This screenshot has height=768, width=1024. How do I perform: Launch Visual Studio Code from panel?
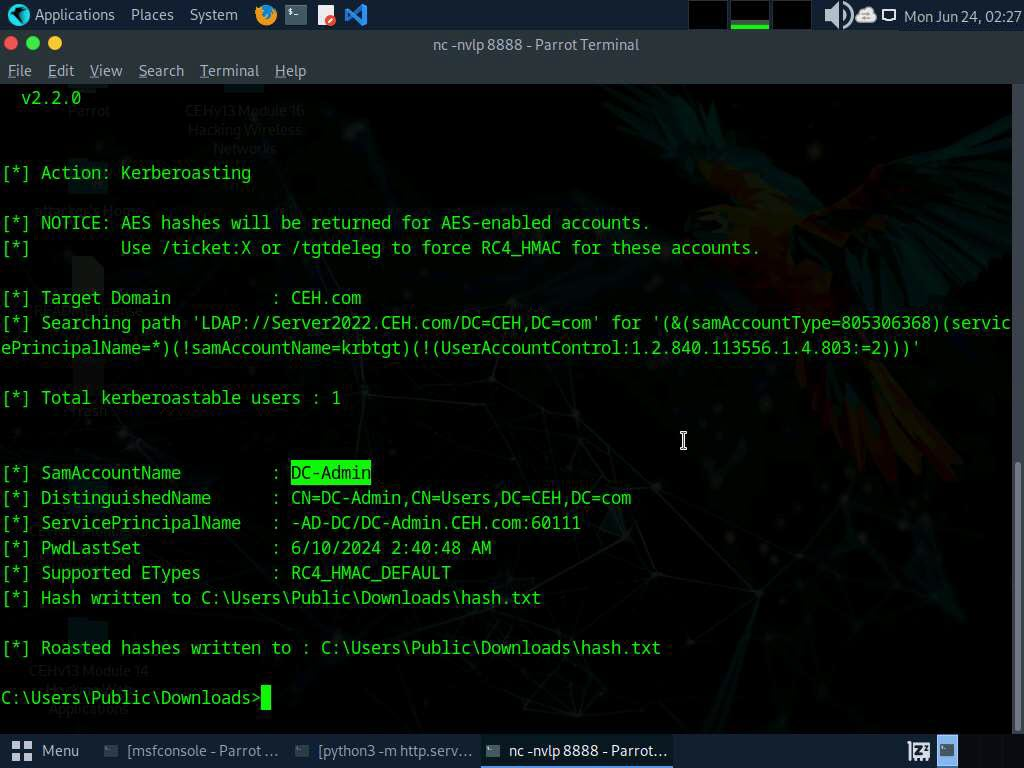355,15
